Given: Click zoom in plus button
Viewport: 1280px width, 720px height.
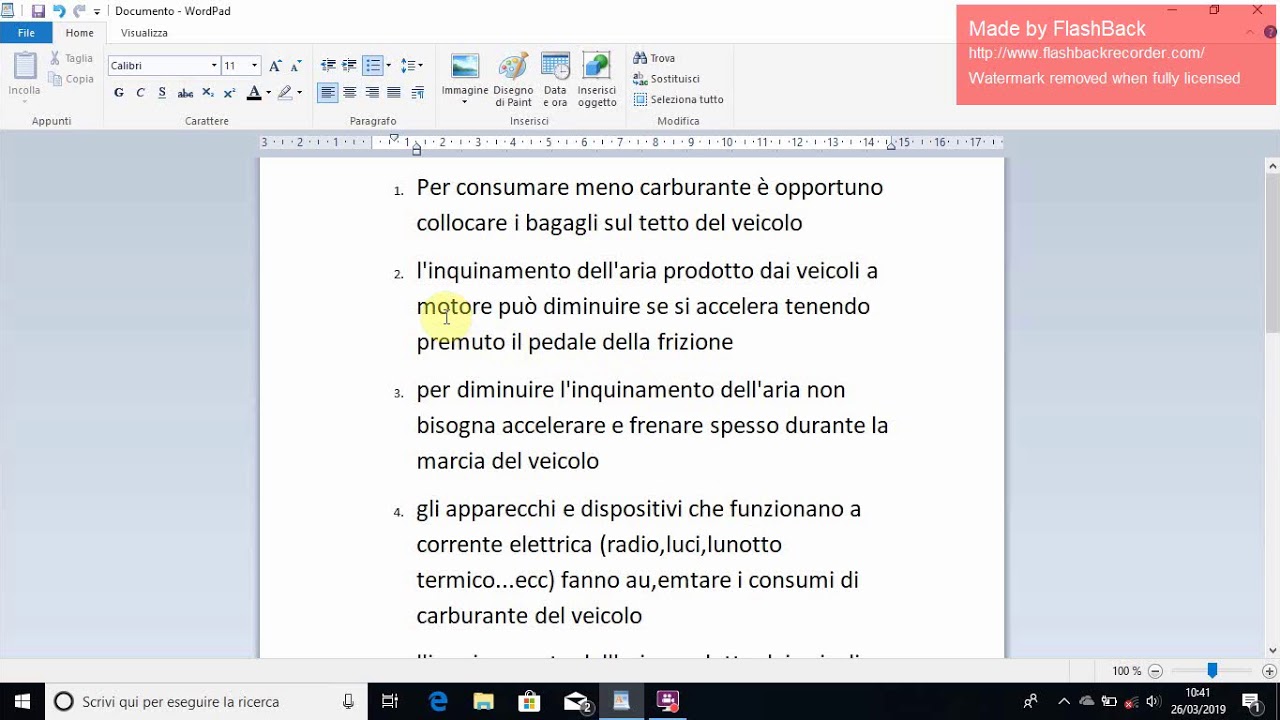Looking at the screenshot, I should tap(1269, 671).
